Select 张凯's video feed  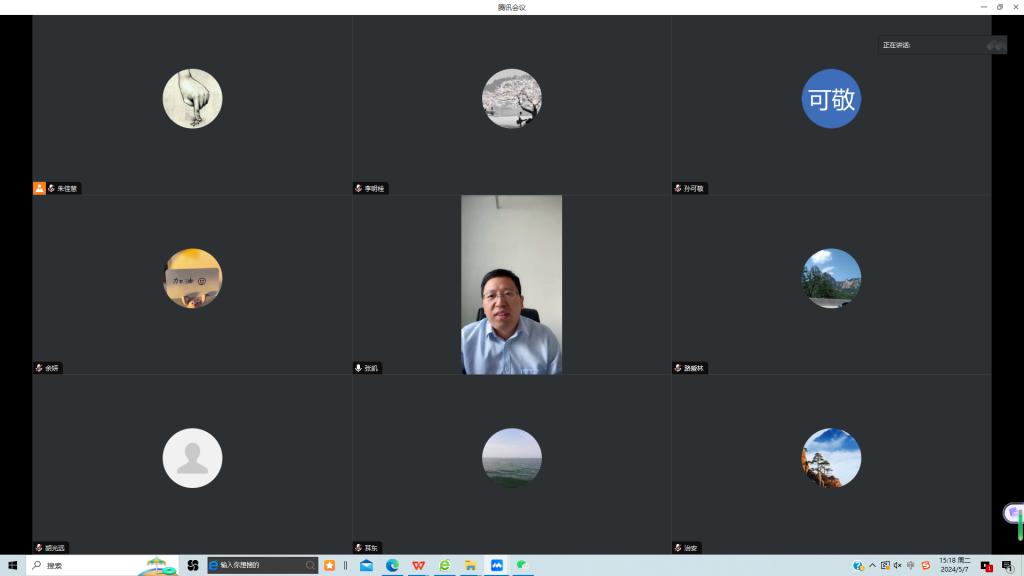pyautogui.click(x=511, y=285)
